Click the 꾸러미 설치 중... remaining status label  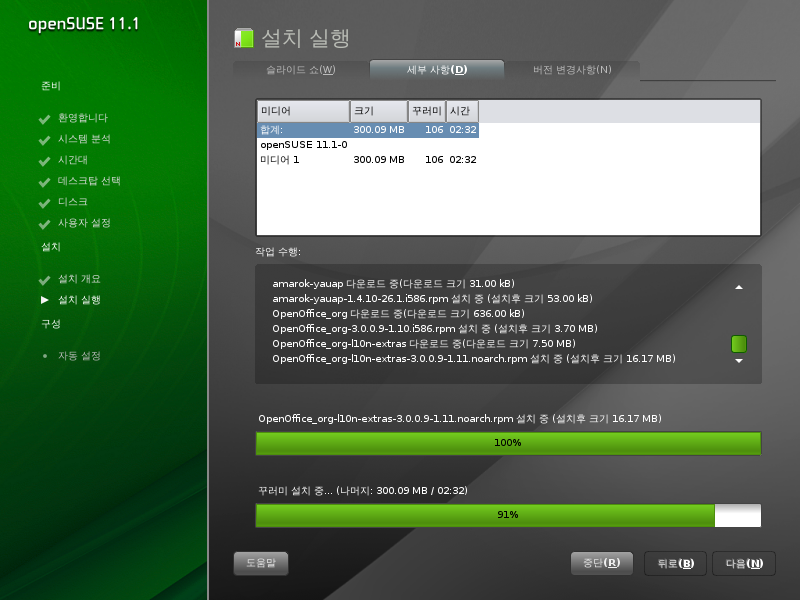(363, 491)
